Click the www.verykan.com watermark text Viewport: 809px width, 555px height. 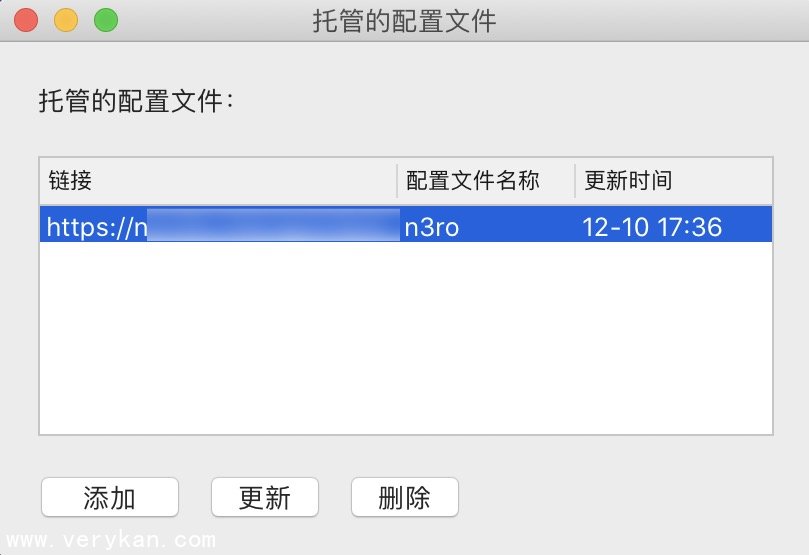111,540
